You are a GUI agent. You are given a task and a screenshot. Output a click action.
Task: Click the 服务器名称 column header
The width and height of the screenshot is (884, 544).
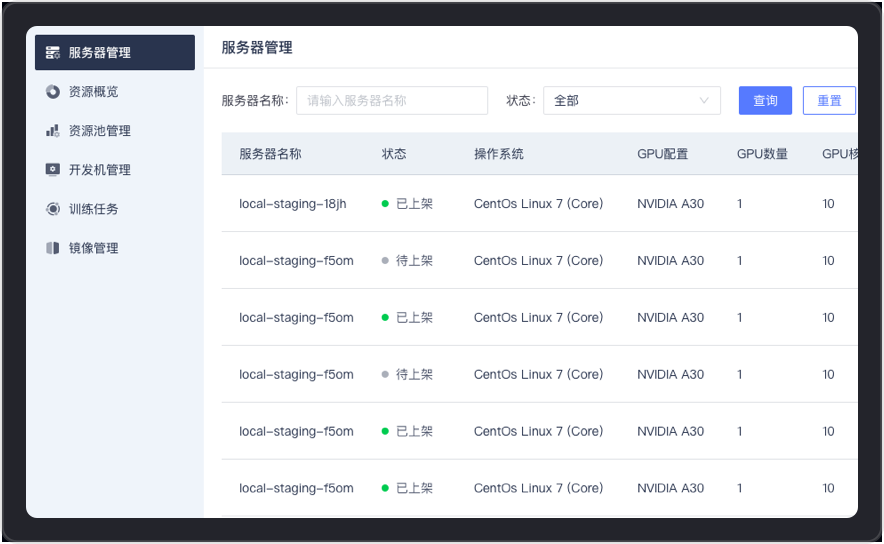click(x=270, y=154)
